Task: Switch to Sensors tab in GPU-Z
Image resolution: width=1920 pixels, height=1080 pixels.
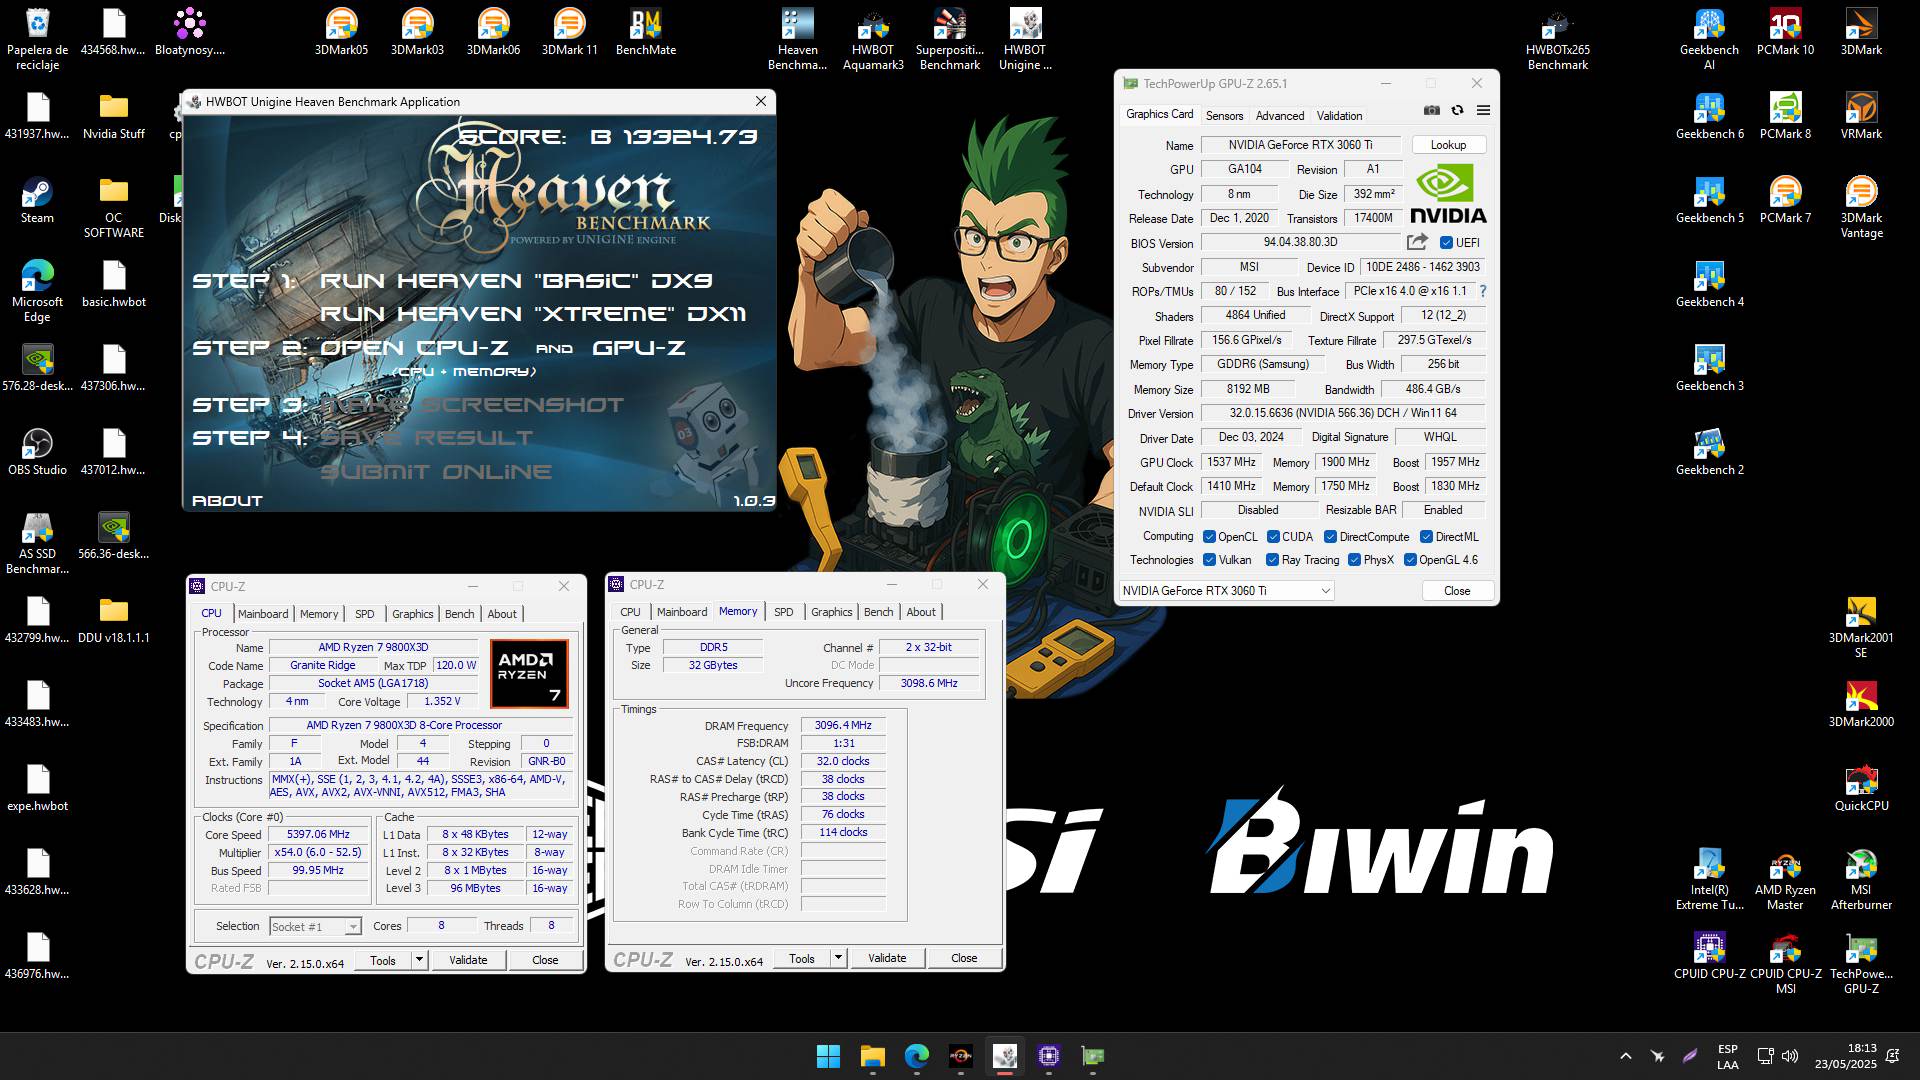Action: (1224, 115)
